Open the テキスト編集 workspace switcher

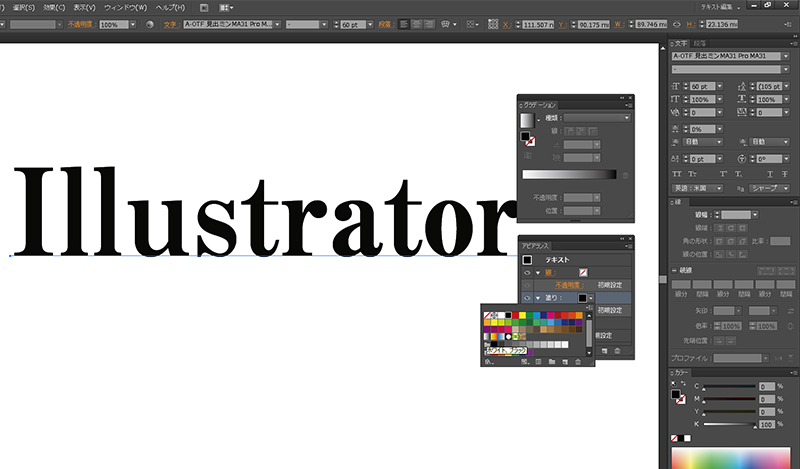tap(720, 7)
